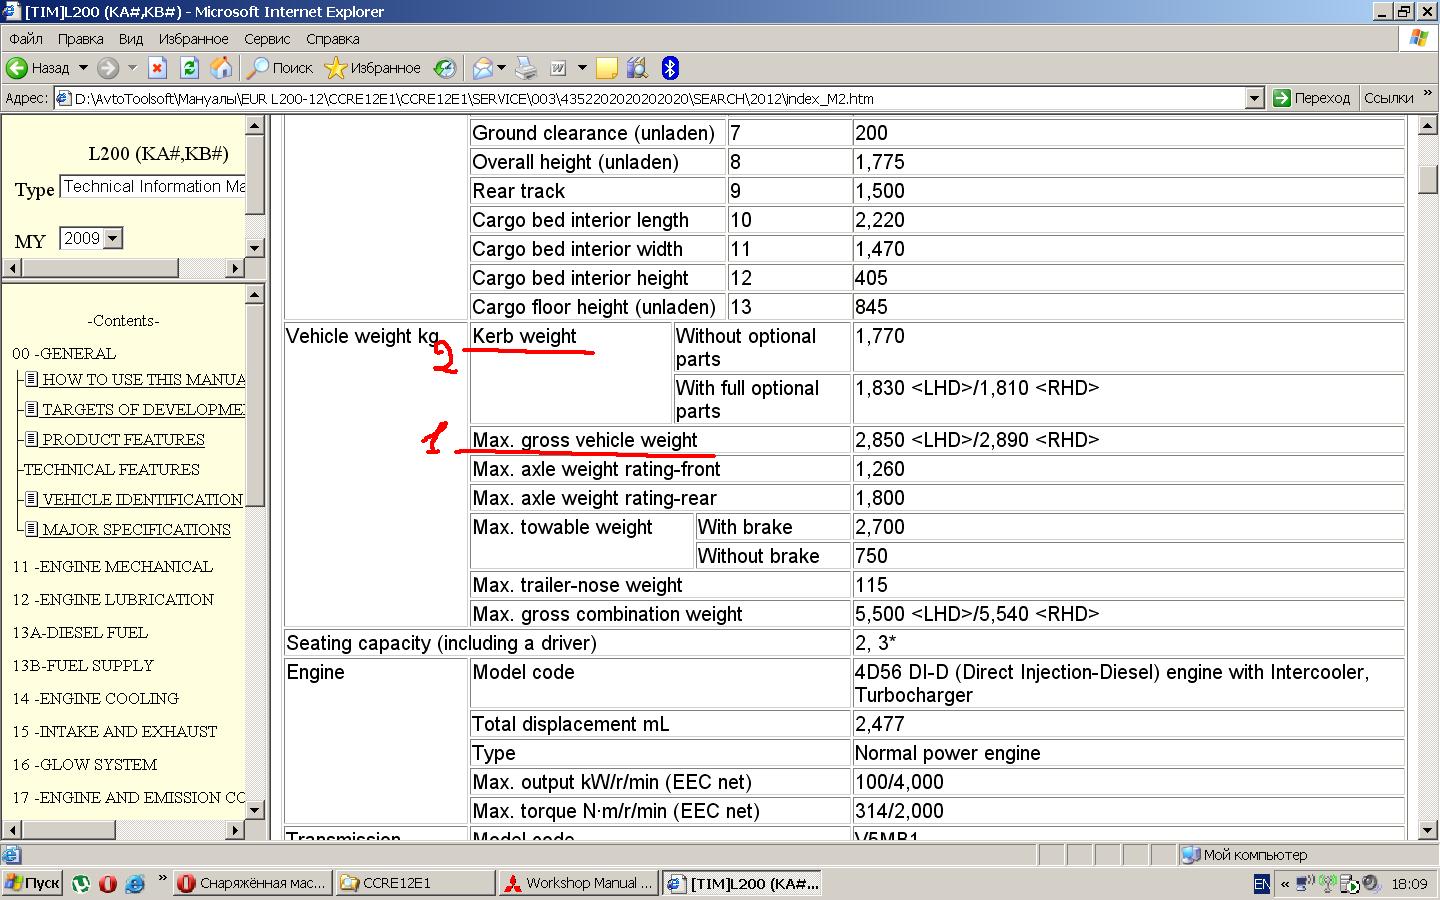Open the Вид menu

(130, 39)
